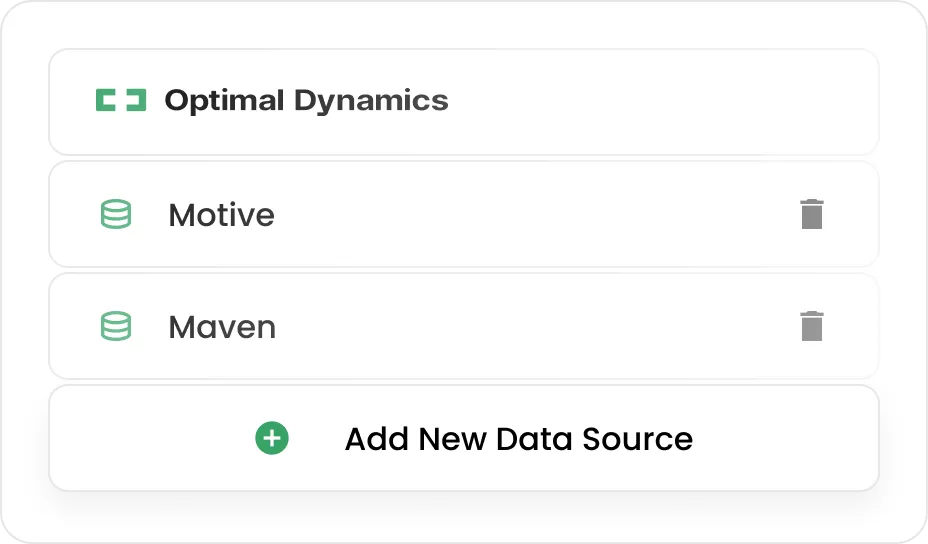Click blank area between Maven and its trash icon

(x=530, y=326)
